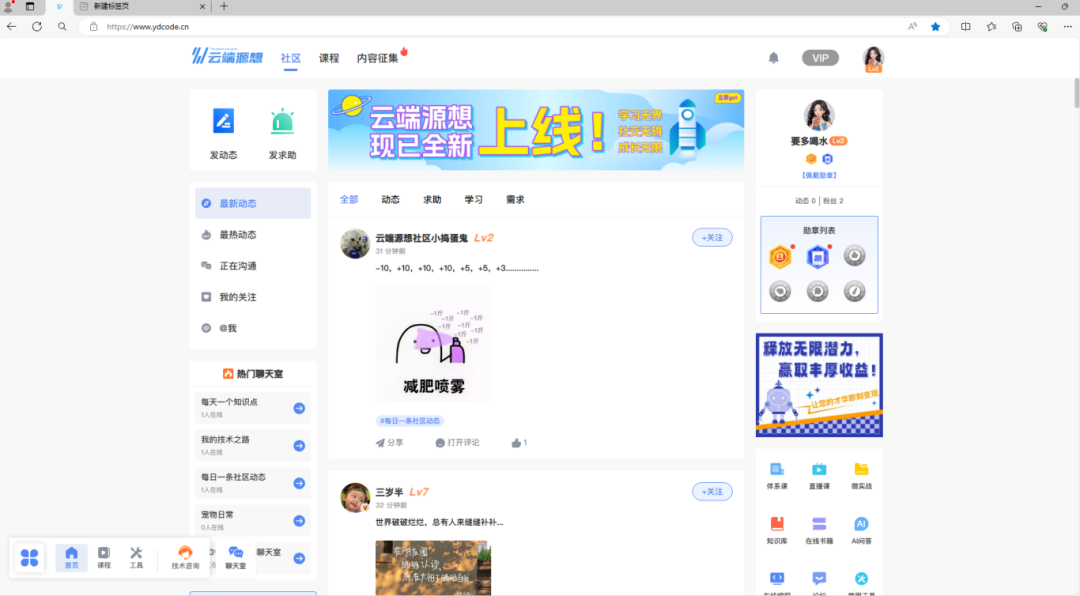Select the 学习 feed tab
The height and width of the screenshot is (596, 1080).
pos(473,199)
